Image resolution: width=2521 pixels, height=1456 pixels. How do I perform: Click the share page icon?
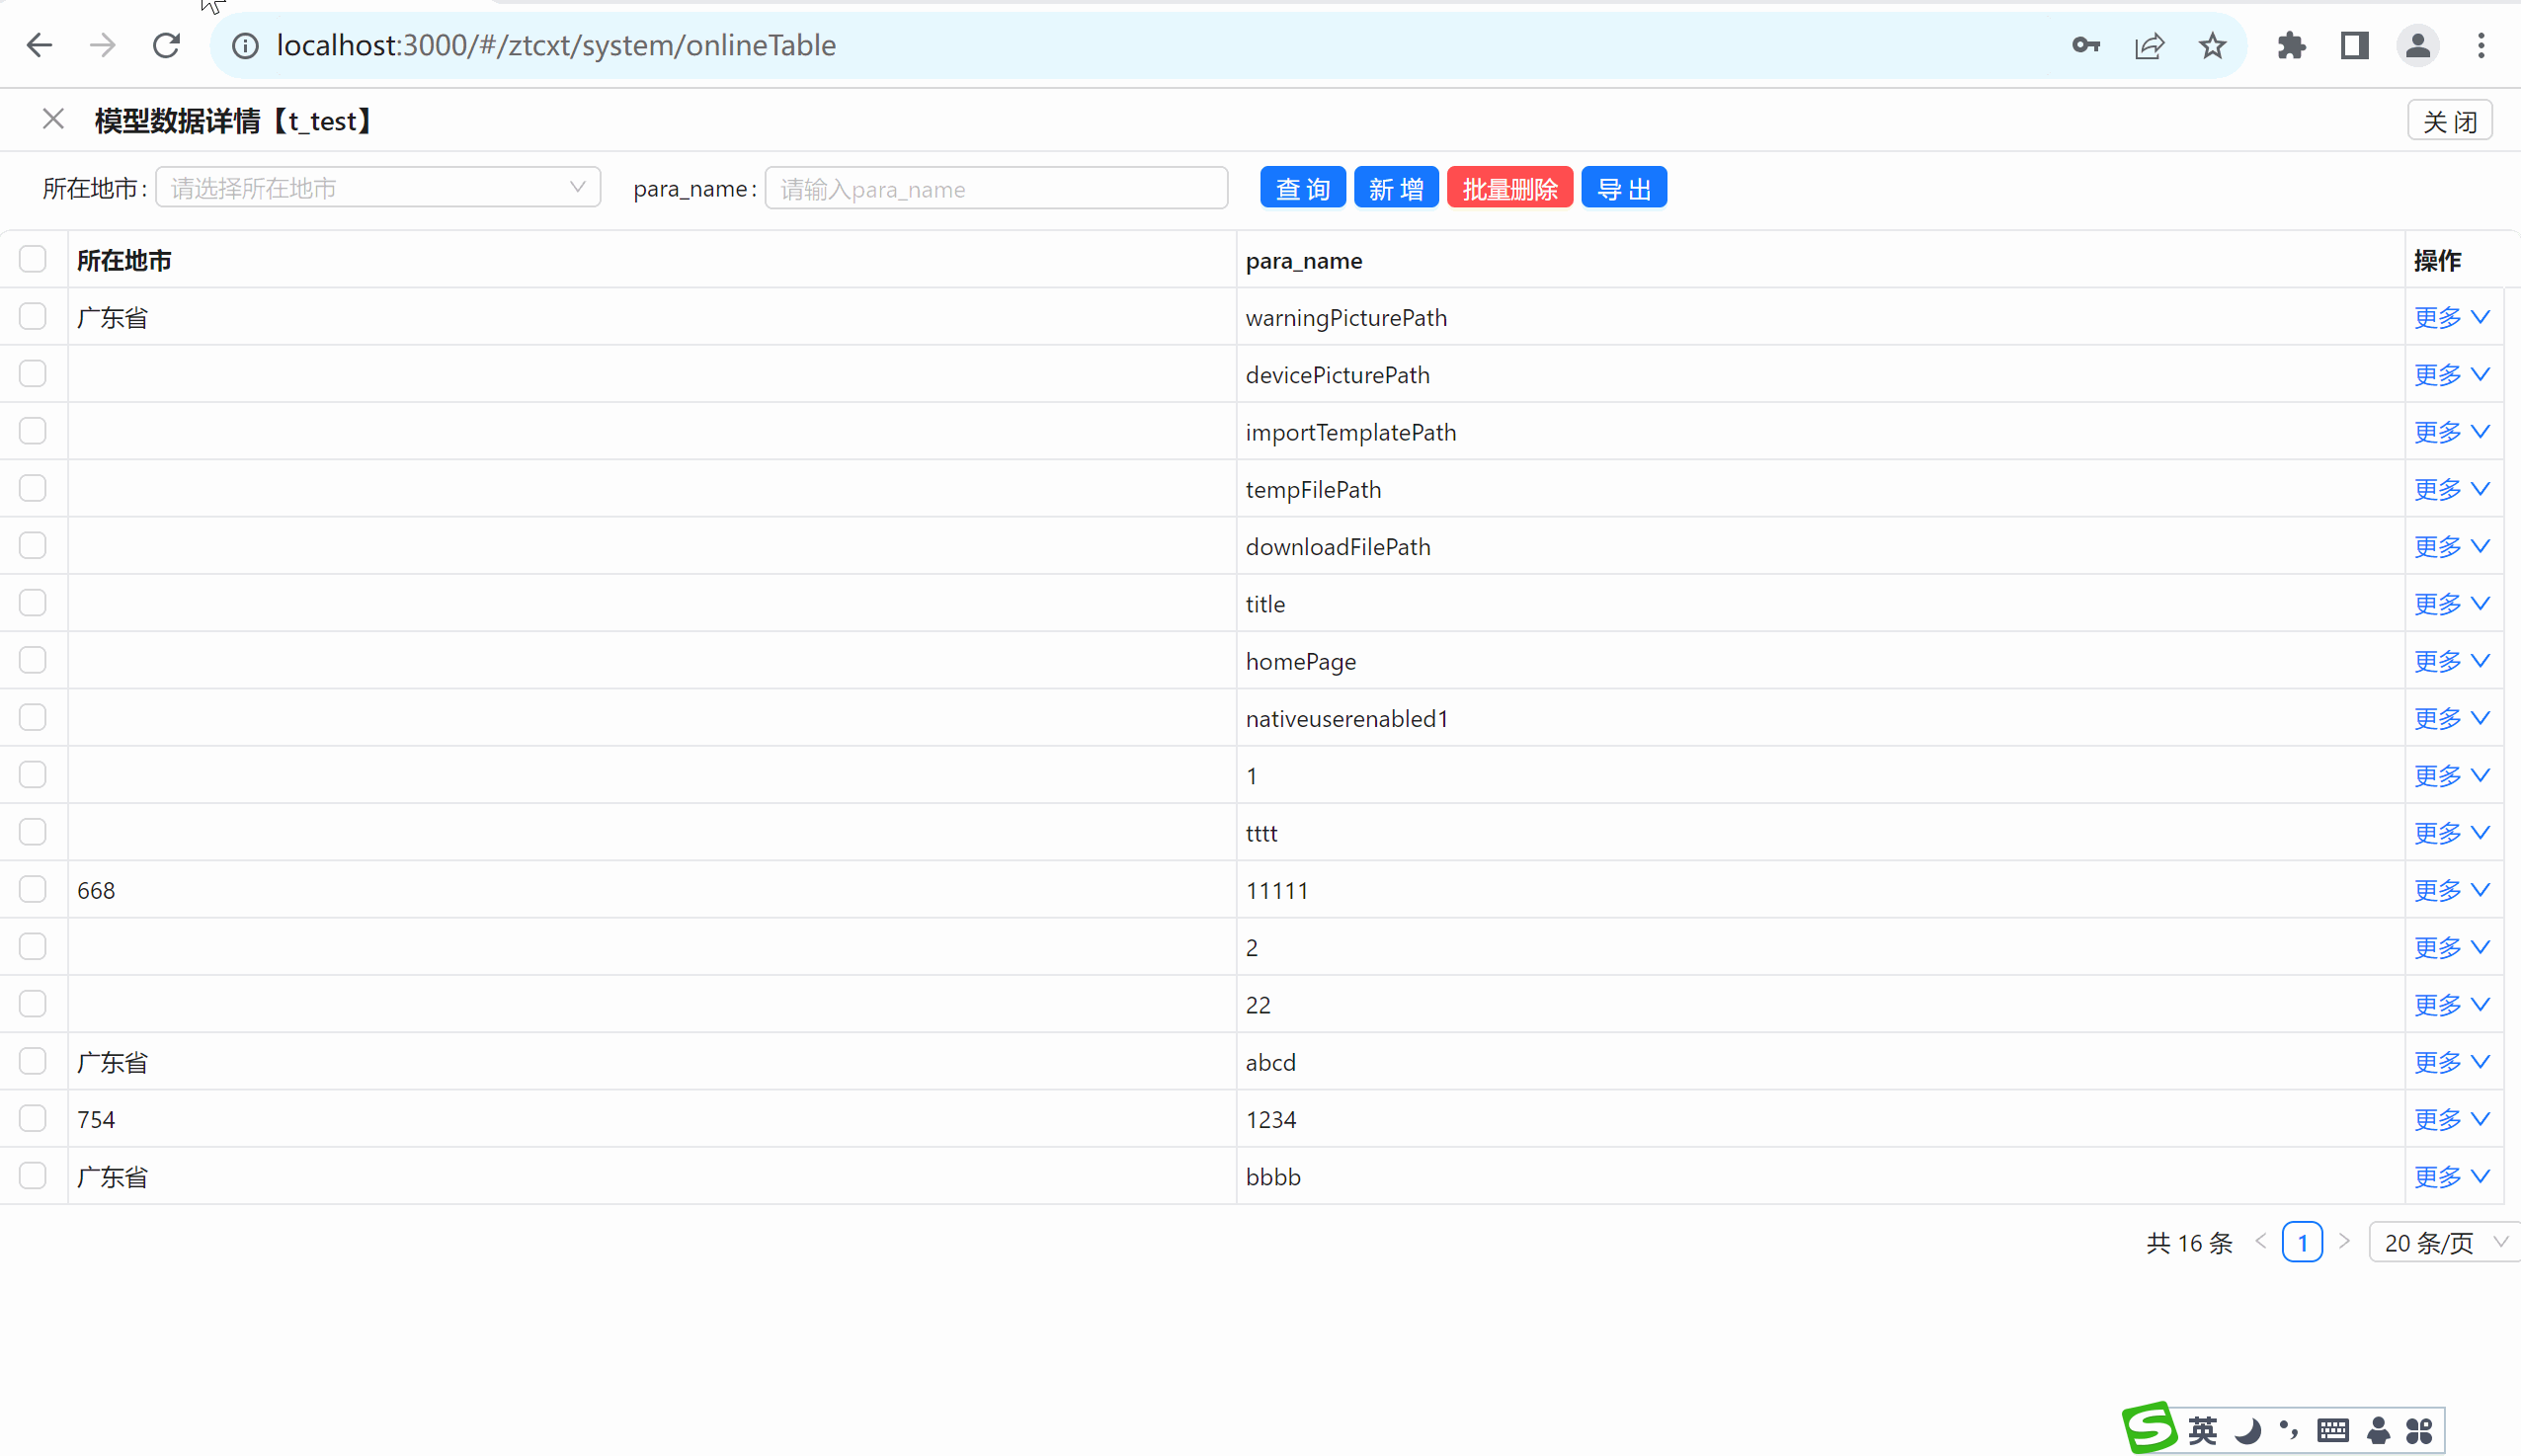coord(2149,45)
